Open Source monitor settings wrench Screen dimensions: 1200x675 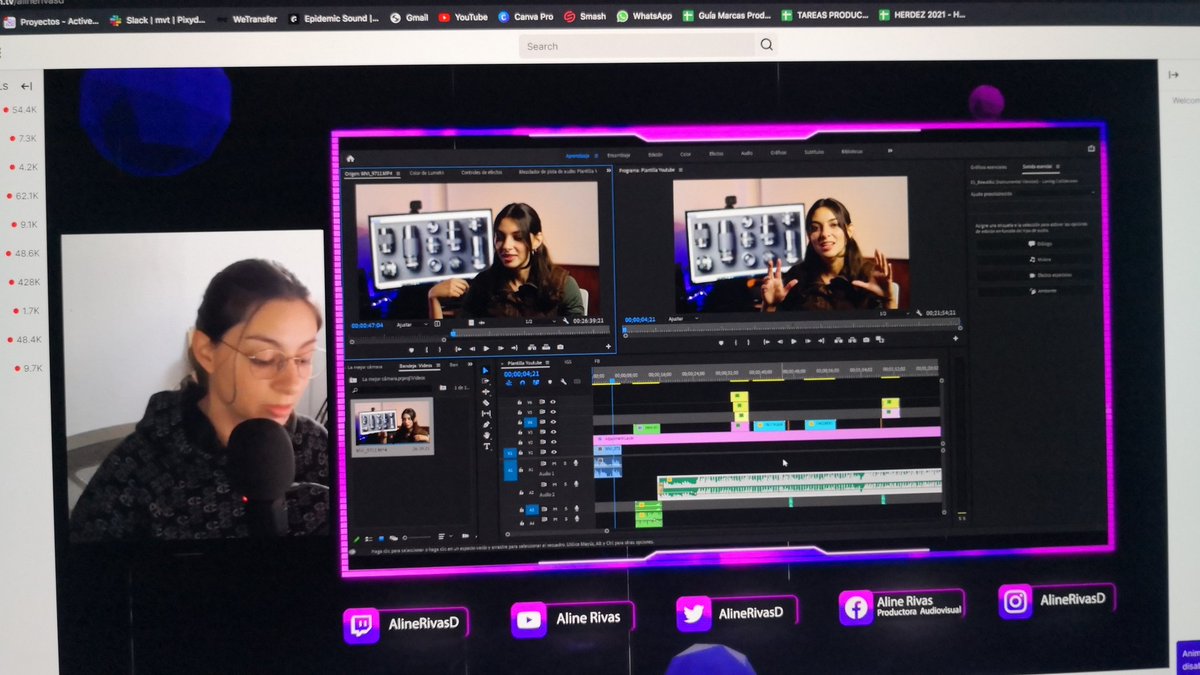click(566, 321)
